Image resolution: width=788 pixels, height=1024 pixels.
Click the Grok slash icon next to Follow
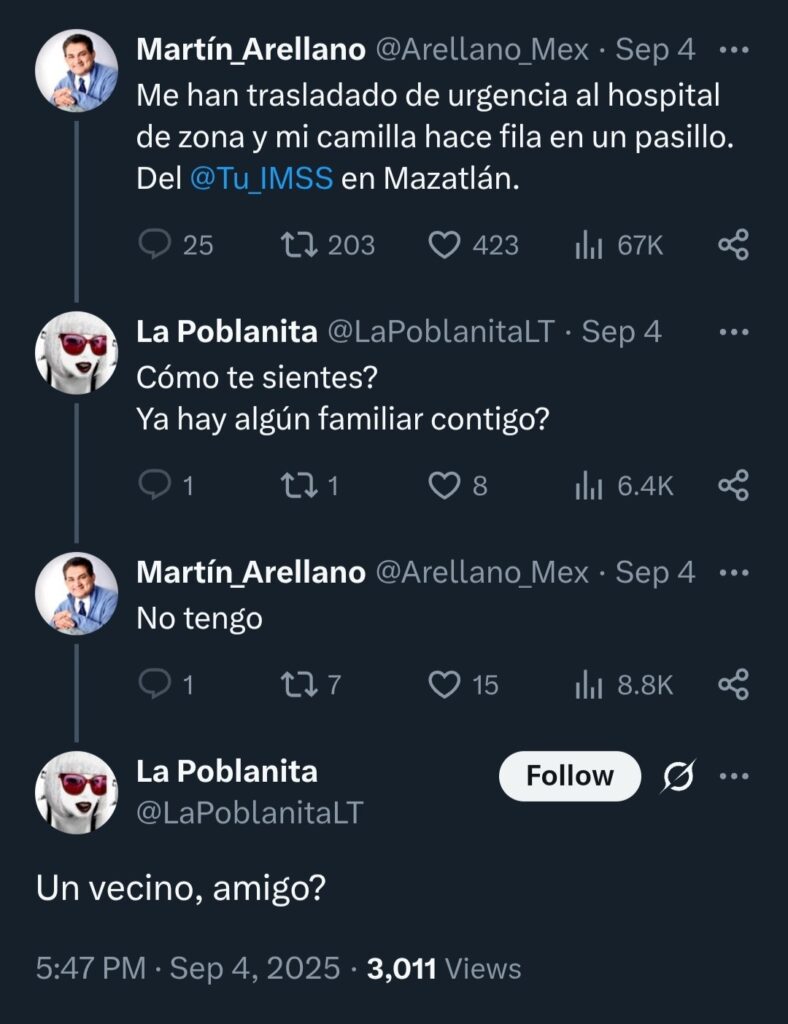point(680,776)
